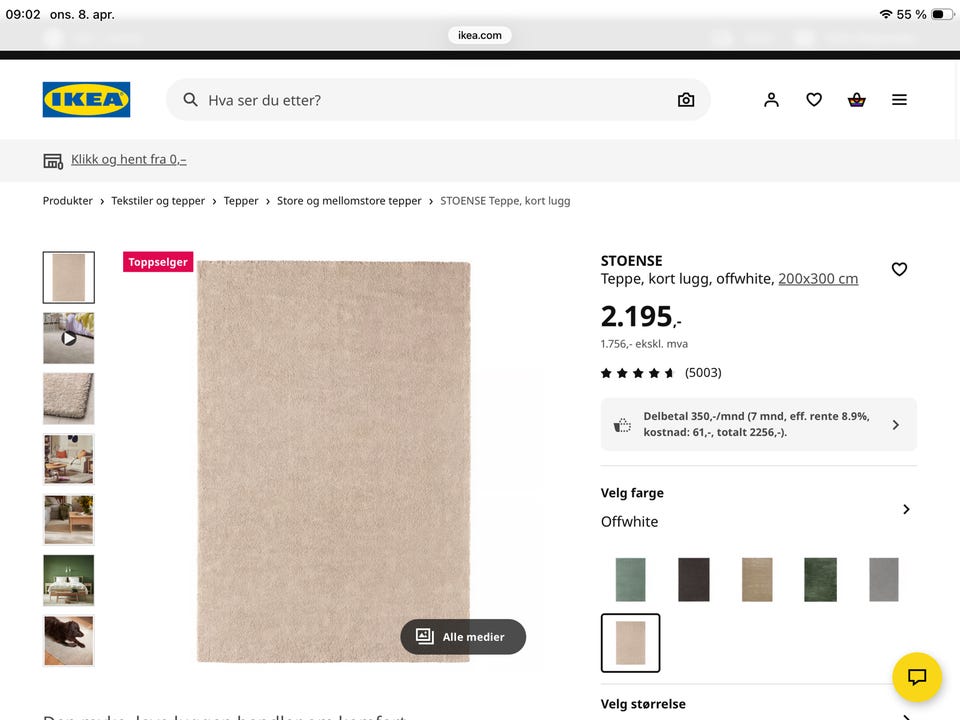Open the hamburger menu icon
Viewport: 960px width, 720px height.
click(899, 100)
